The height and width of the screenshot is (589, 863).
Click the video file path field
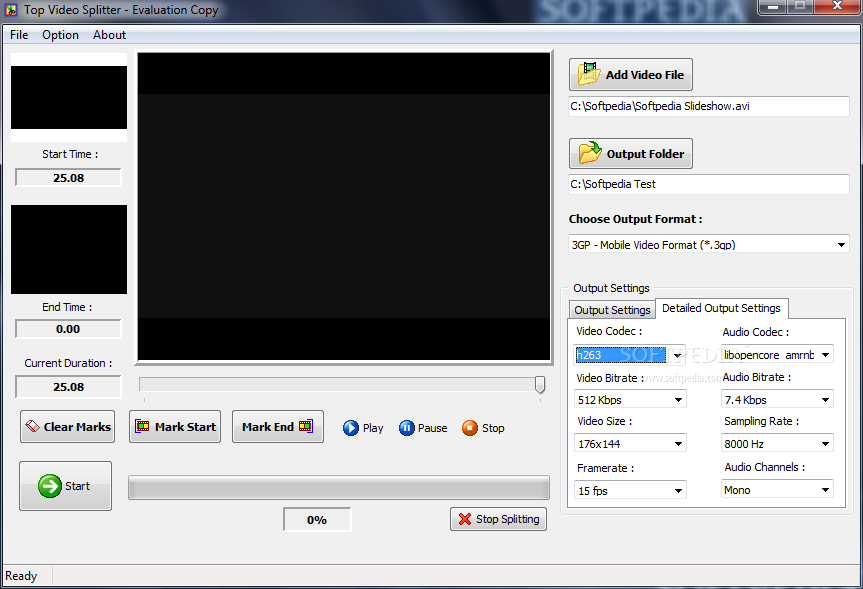point(708,106)
